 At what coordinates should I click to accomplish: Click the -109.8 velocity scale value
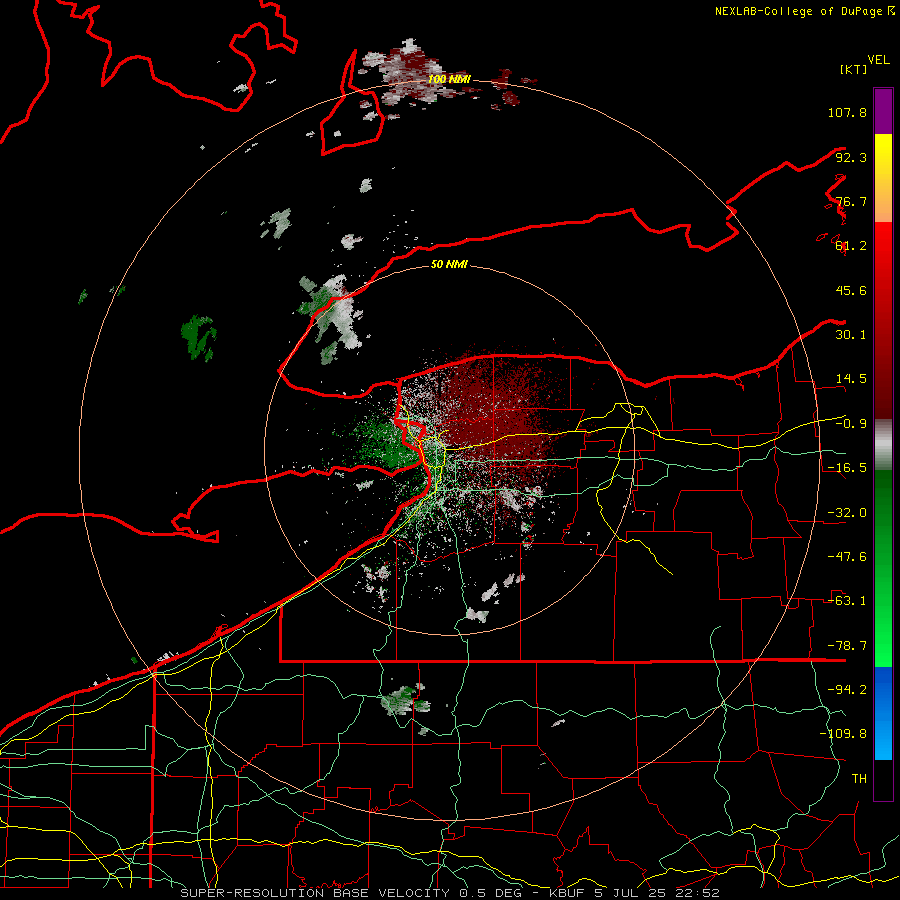tap(843, 734)
